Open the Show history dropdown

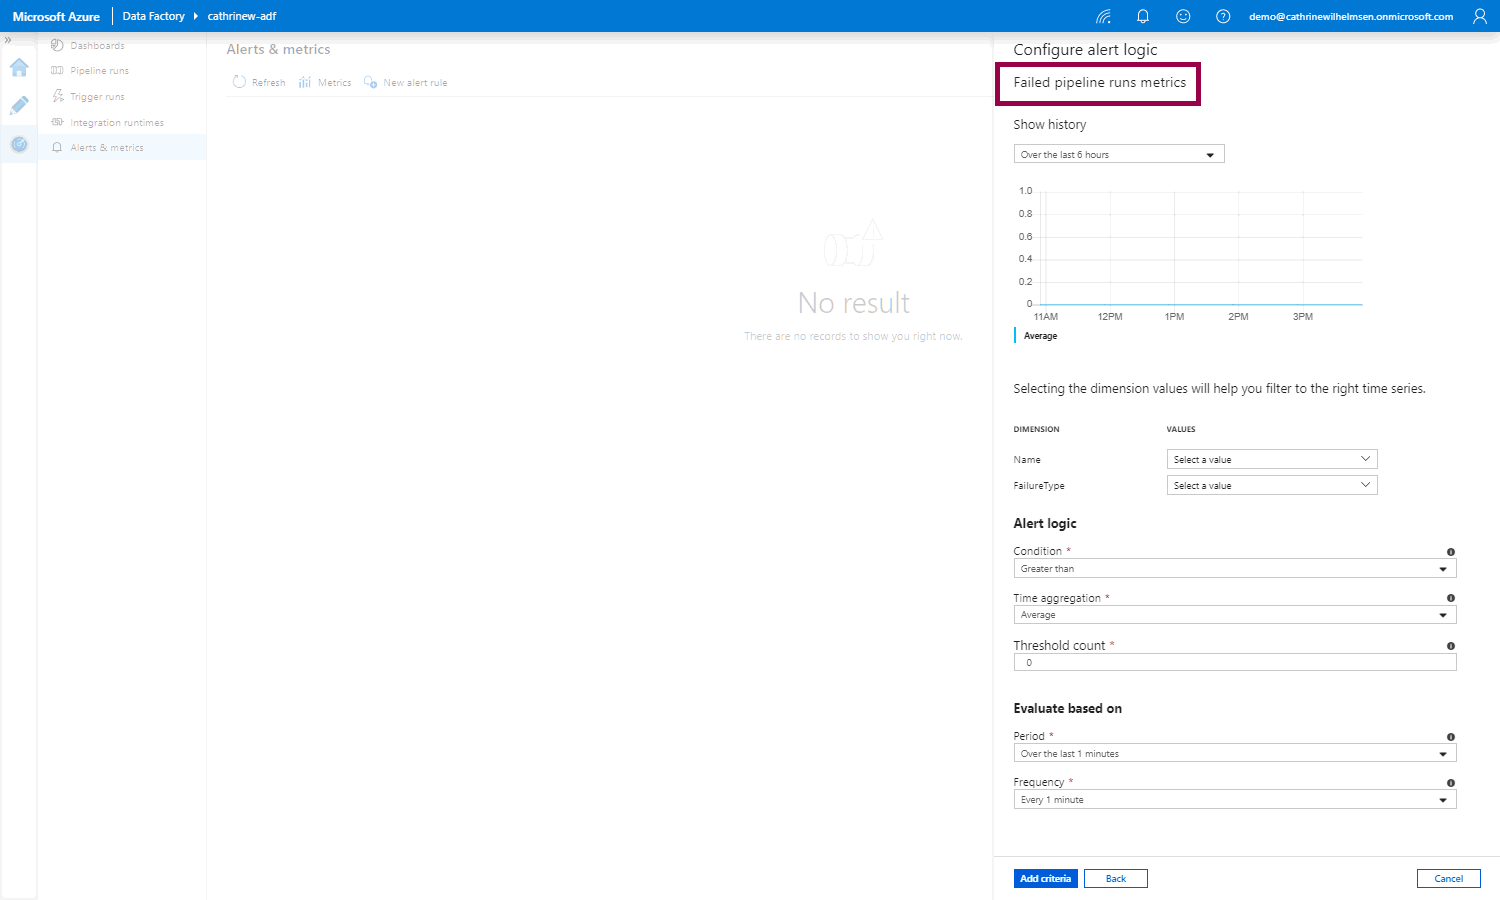(x=1118, y=154)
